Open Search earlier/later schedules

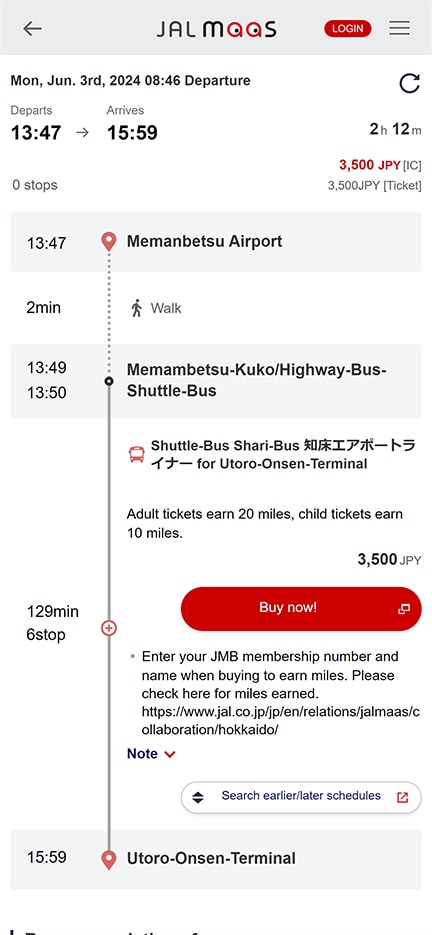tap(301, 797)
